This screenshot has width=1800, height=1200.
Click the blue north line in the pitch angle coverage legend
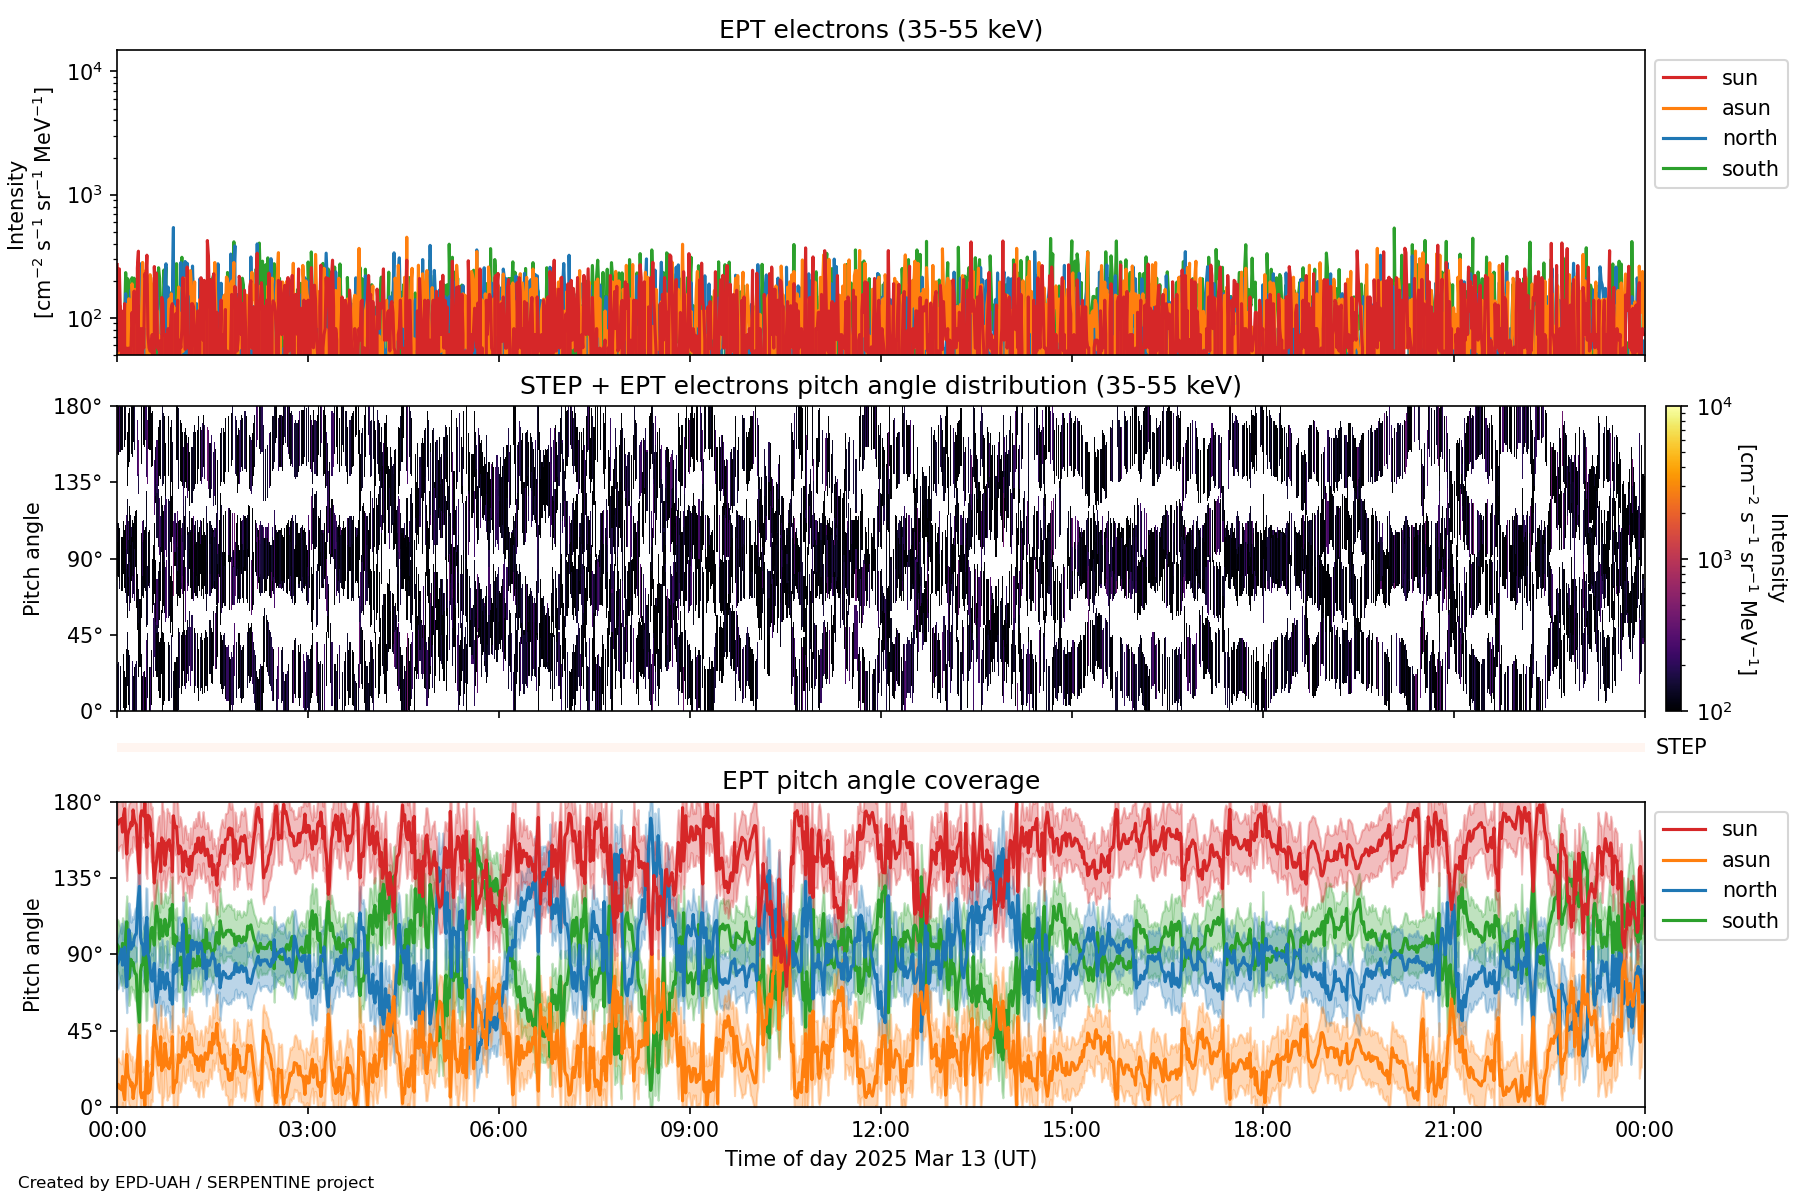(x=1684, y=890)
